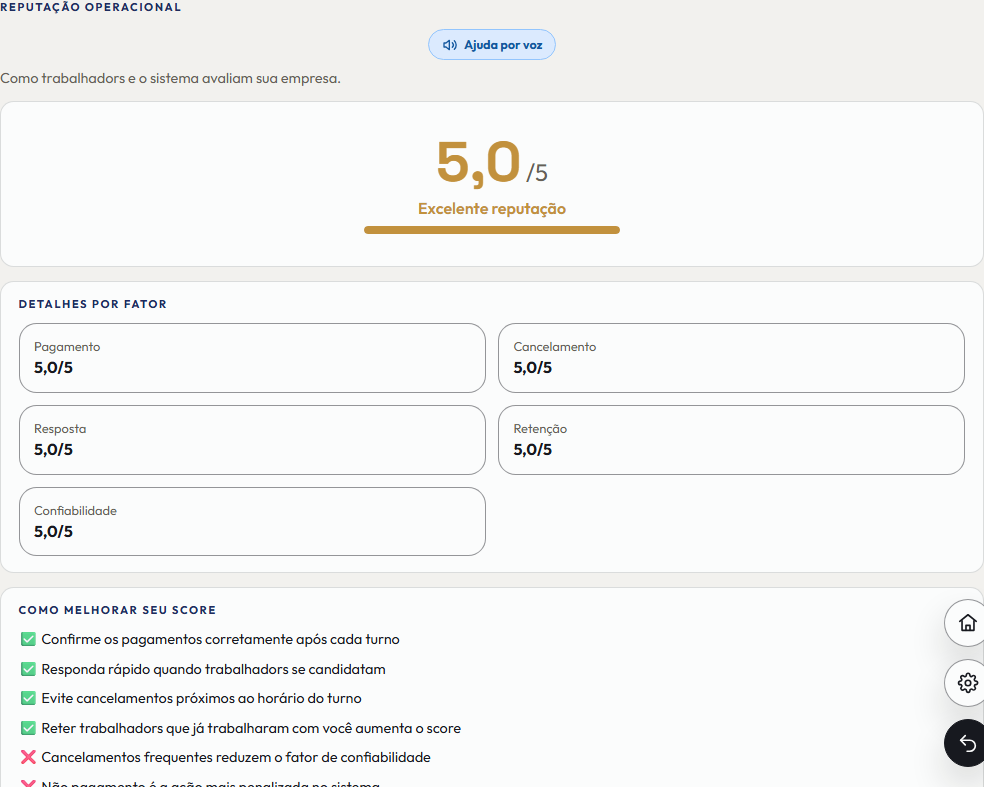Click the tip 'Evite cancelamentos próximos ao horário do turno'

[x=201, y=699]
